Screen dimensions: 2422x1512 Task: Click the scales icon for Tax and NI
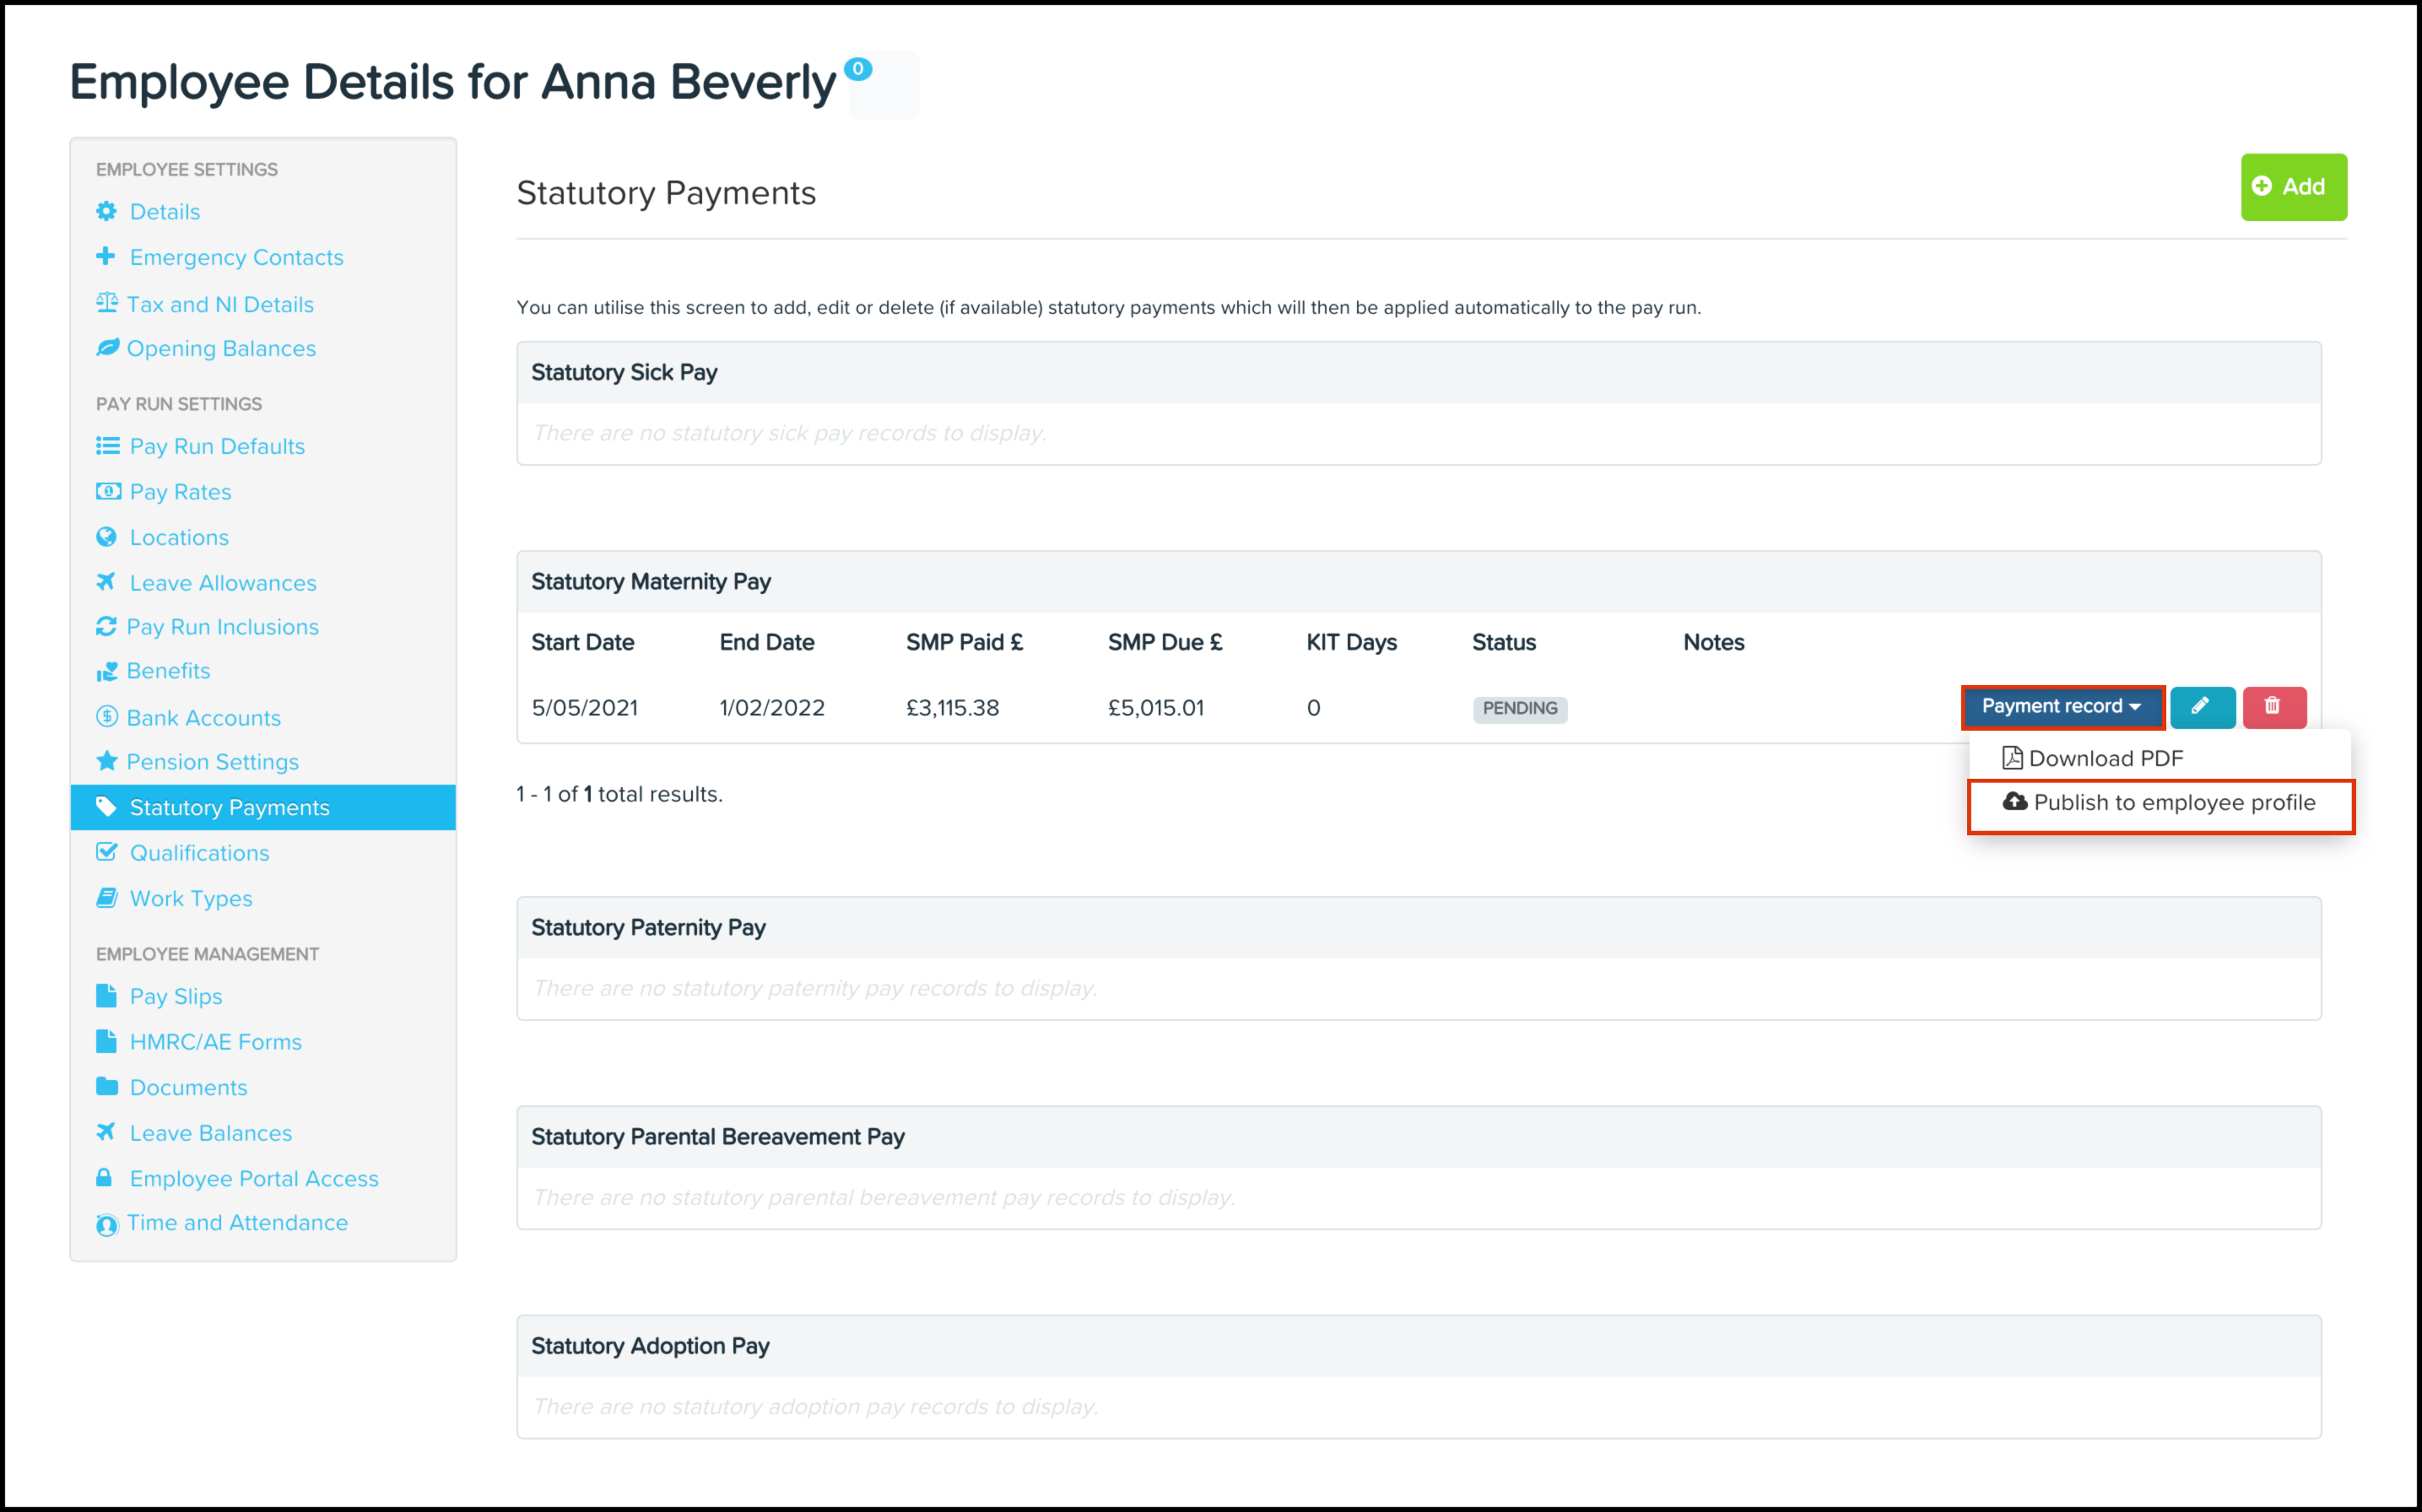106,303
